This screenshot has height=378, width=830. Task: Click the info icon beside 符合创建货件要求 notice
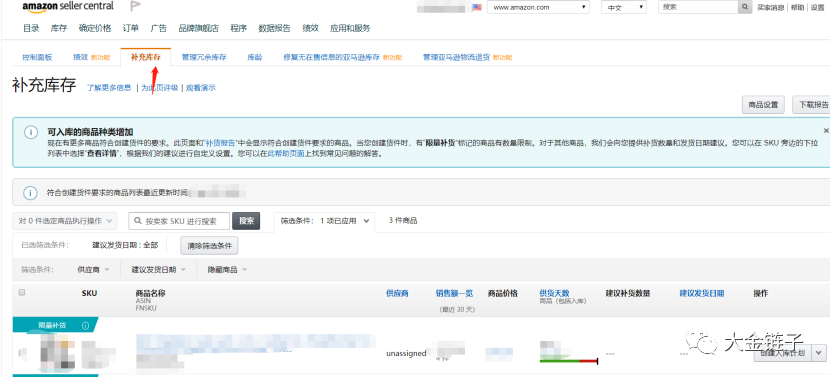[x=31, y=193]
